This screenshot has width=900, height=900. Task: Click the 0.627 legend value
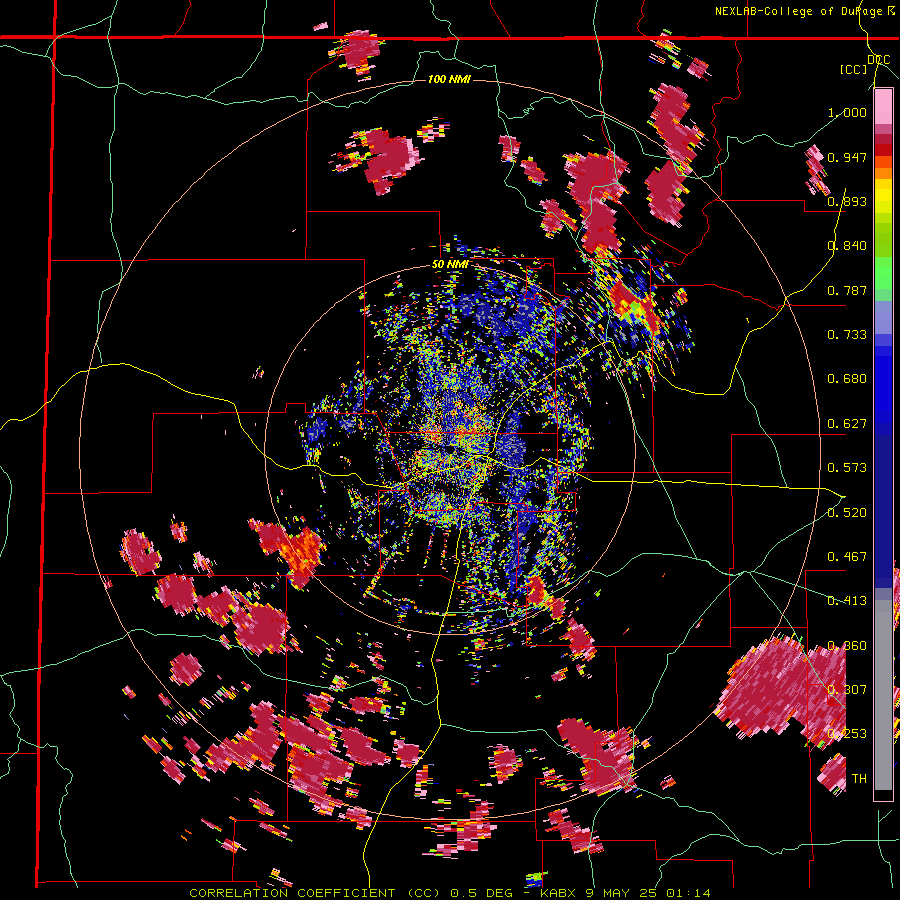847,424
